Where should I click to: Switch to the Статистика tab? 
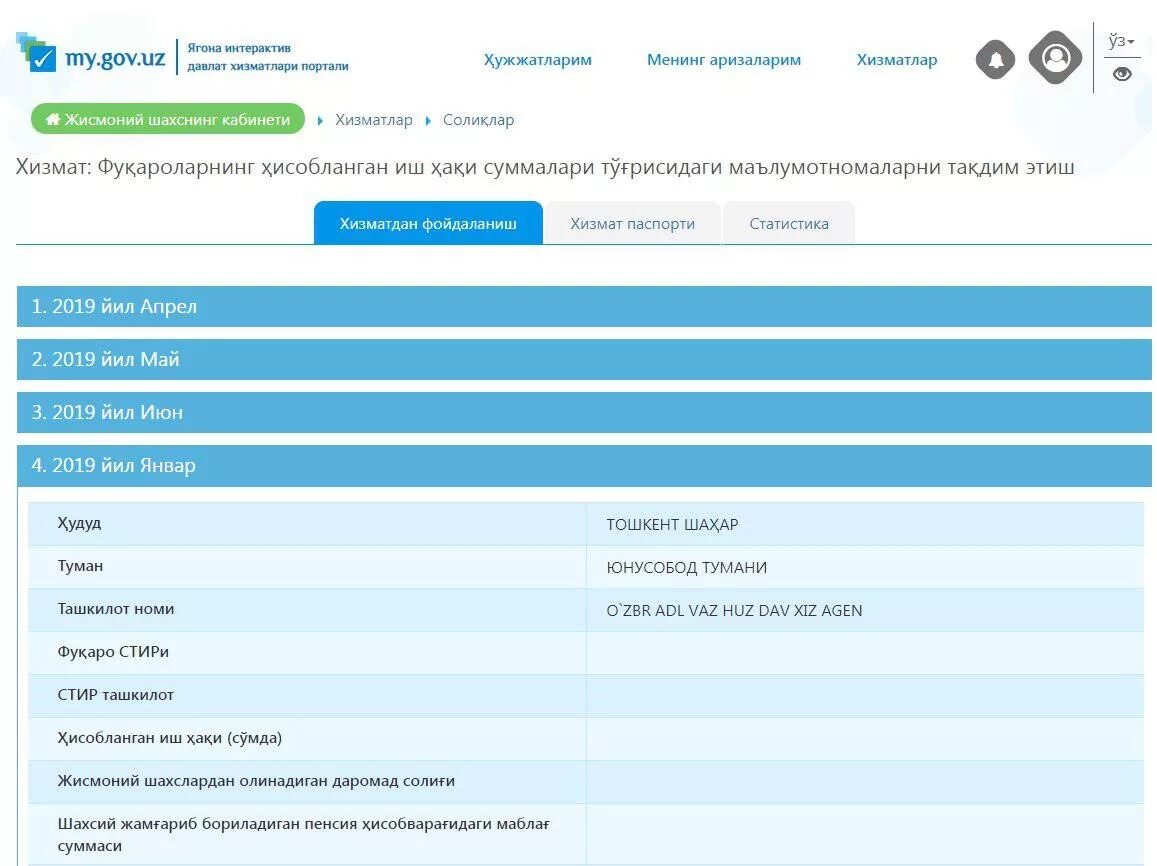coord(789,224)
